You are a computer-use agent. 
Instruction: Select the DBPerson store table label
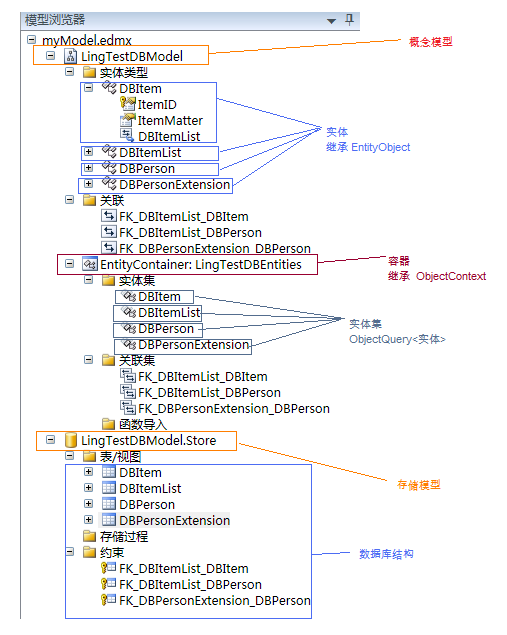[x=147, y=505]
